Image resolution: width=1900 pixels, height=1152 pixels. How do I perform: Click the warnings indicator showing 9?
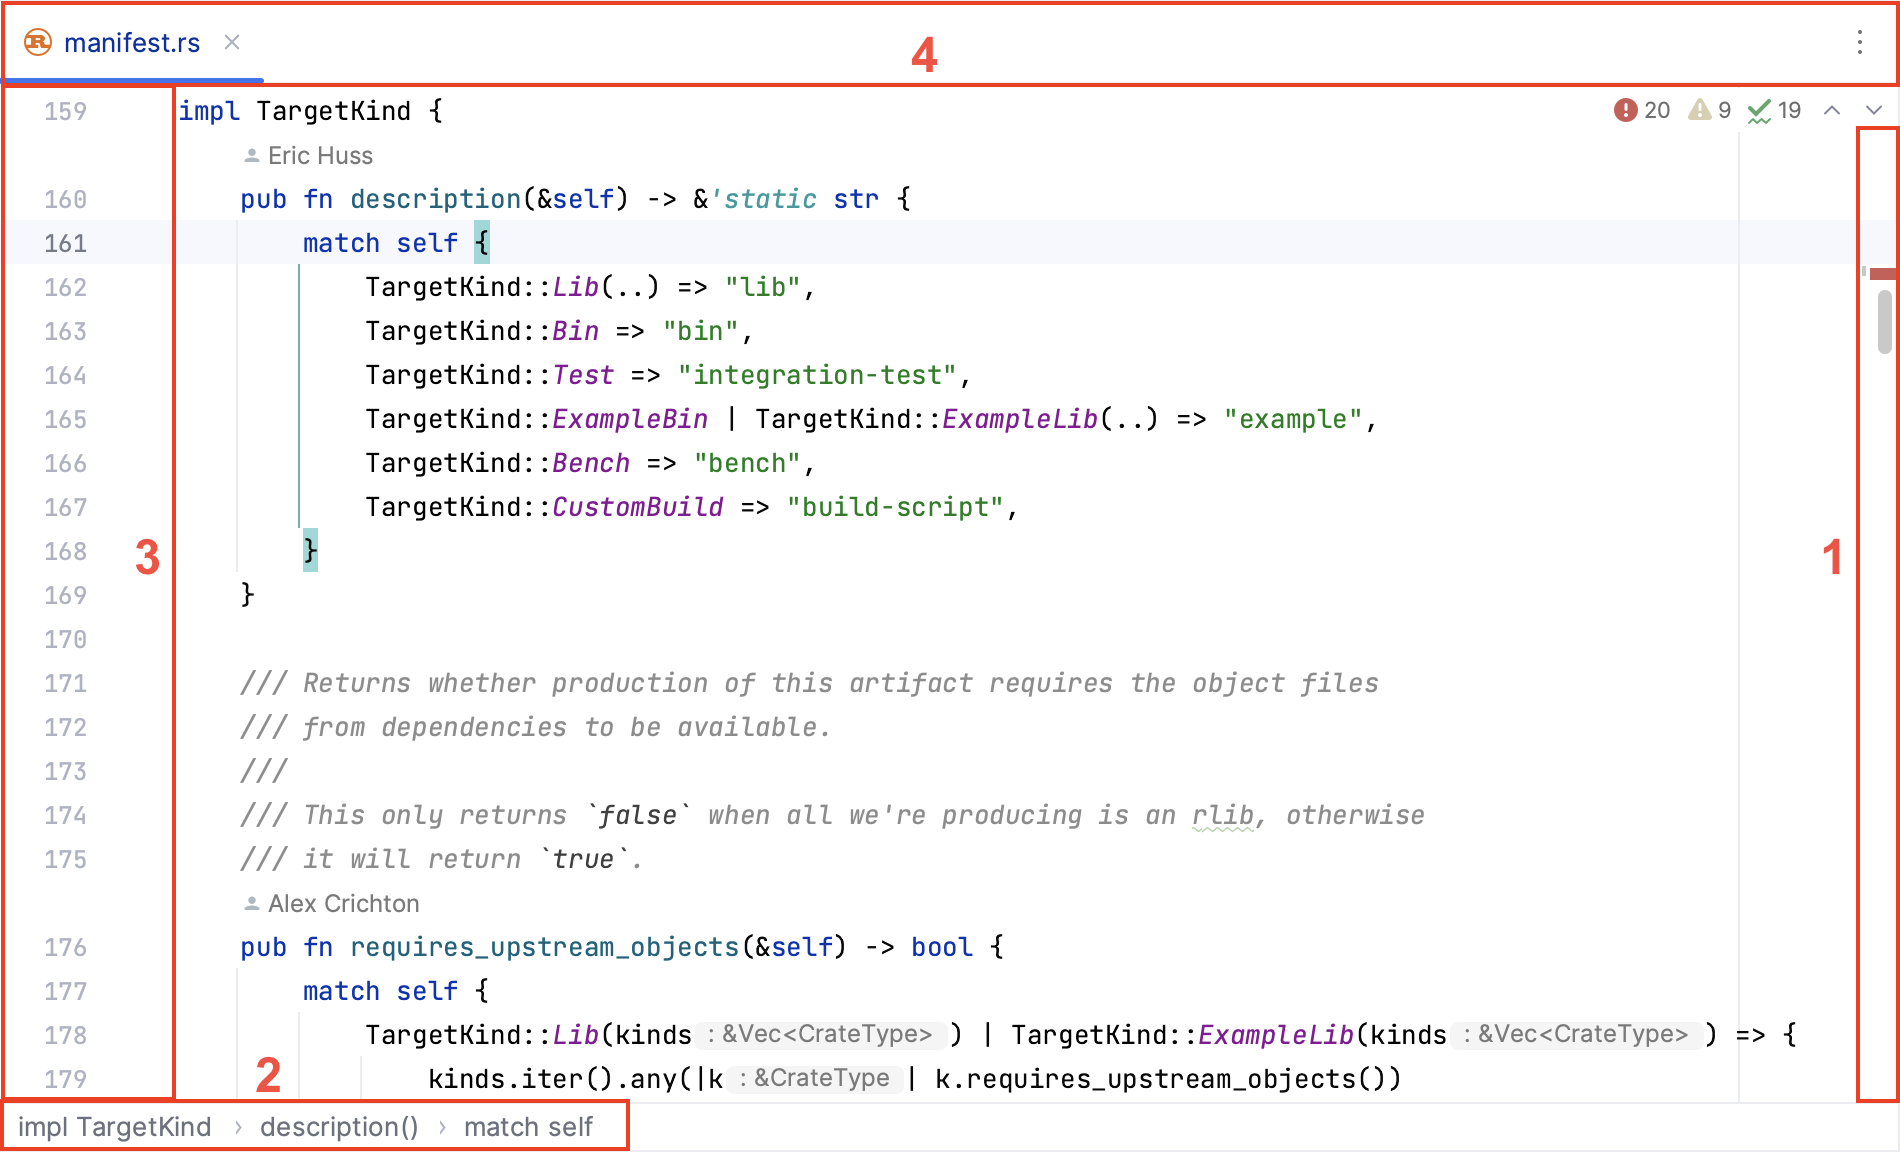click(x=1710, y=110)
